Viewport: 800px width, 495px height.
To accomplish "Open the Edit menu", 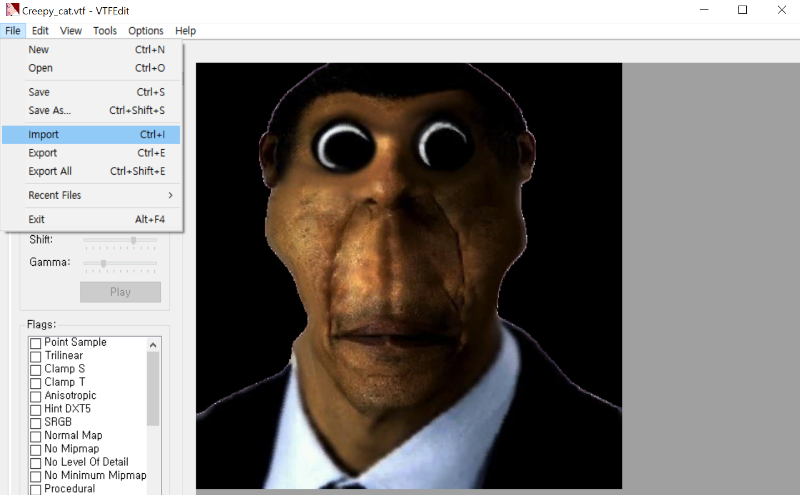I will [40, 31].
